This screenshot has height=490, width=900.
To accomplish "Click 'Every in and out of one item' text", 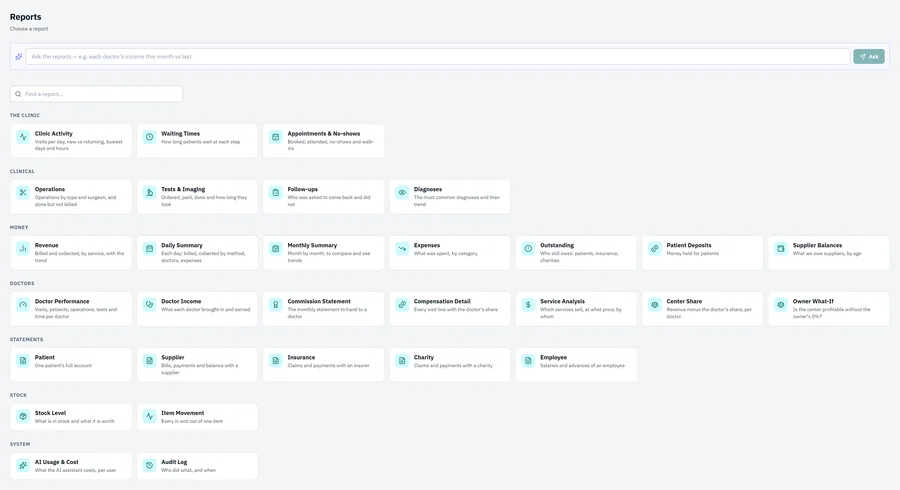I will coord(192,421).
